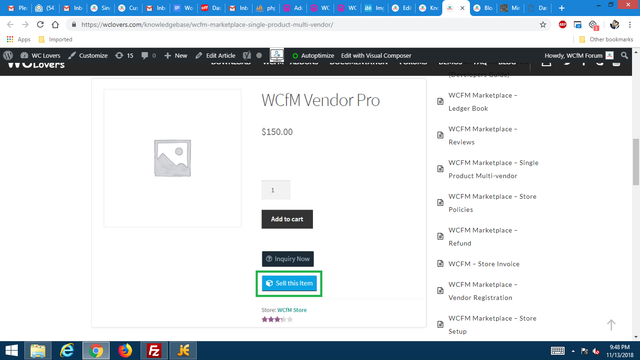Open WCFM Marketplace – Reviews article
Viewport: 640px width, 360px height.
[483, 136]
